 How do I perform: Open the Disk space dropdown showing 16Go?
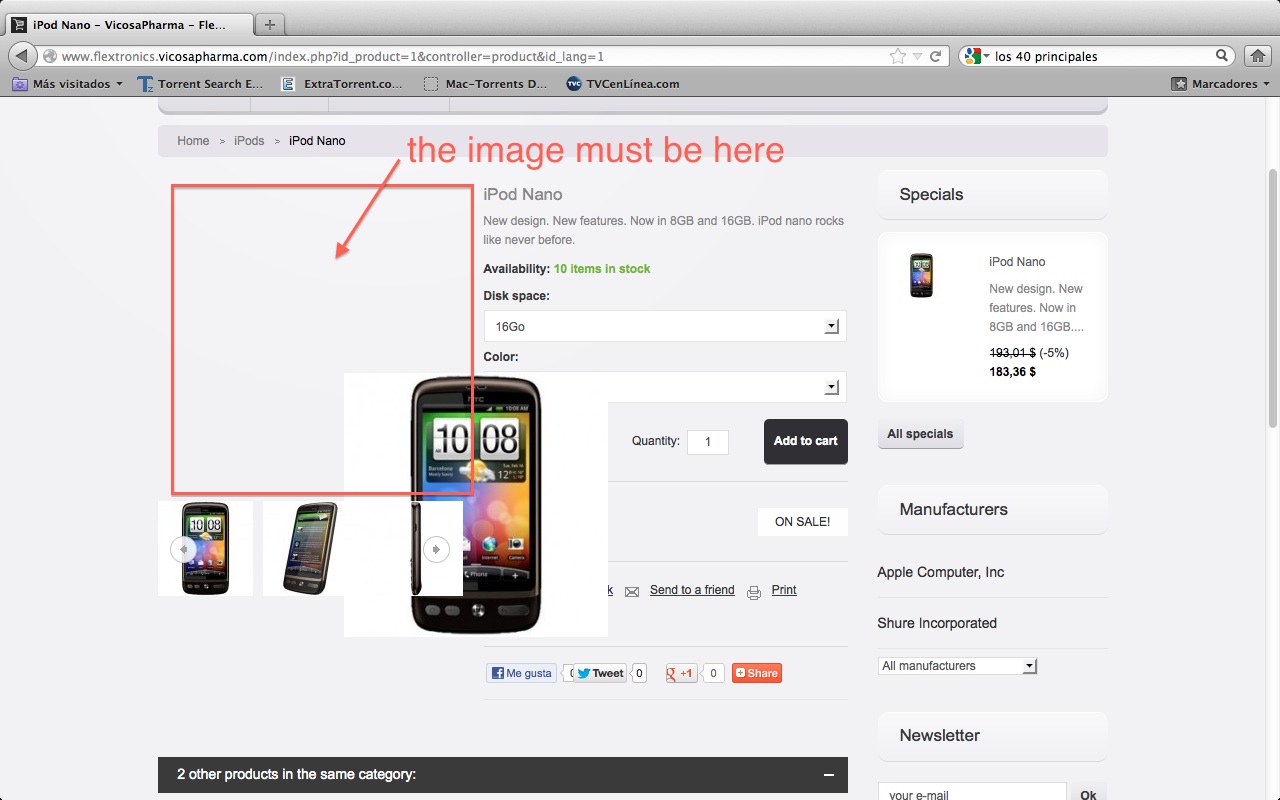(665, 326)
